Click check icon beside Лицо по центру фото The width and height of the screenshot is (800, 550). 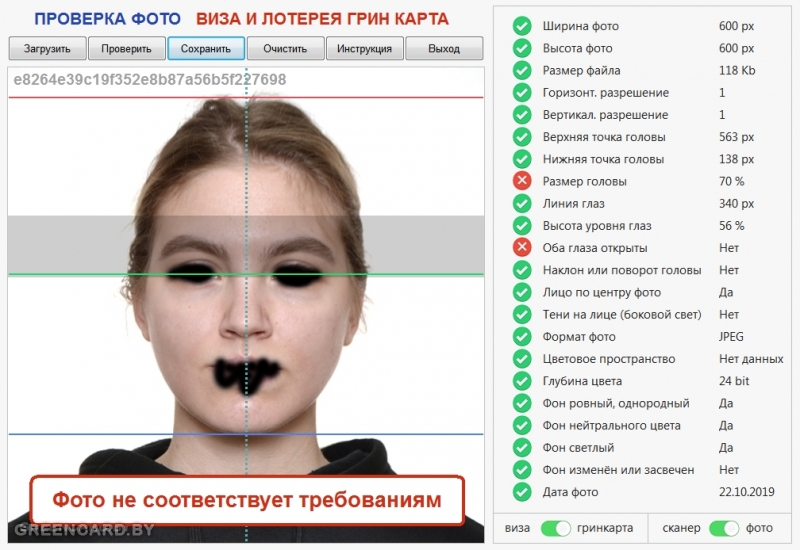[x=522, y=292]
